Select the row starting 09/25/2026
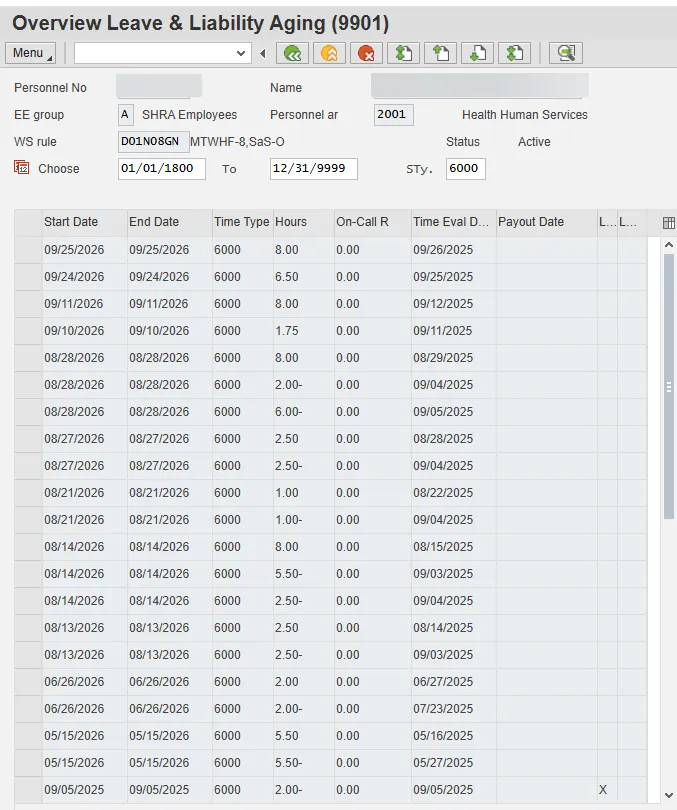677x810 pixels. coord(28,250)
